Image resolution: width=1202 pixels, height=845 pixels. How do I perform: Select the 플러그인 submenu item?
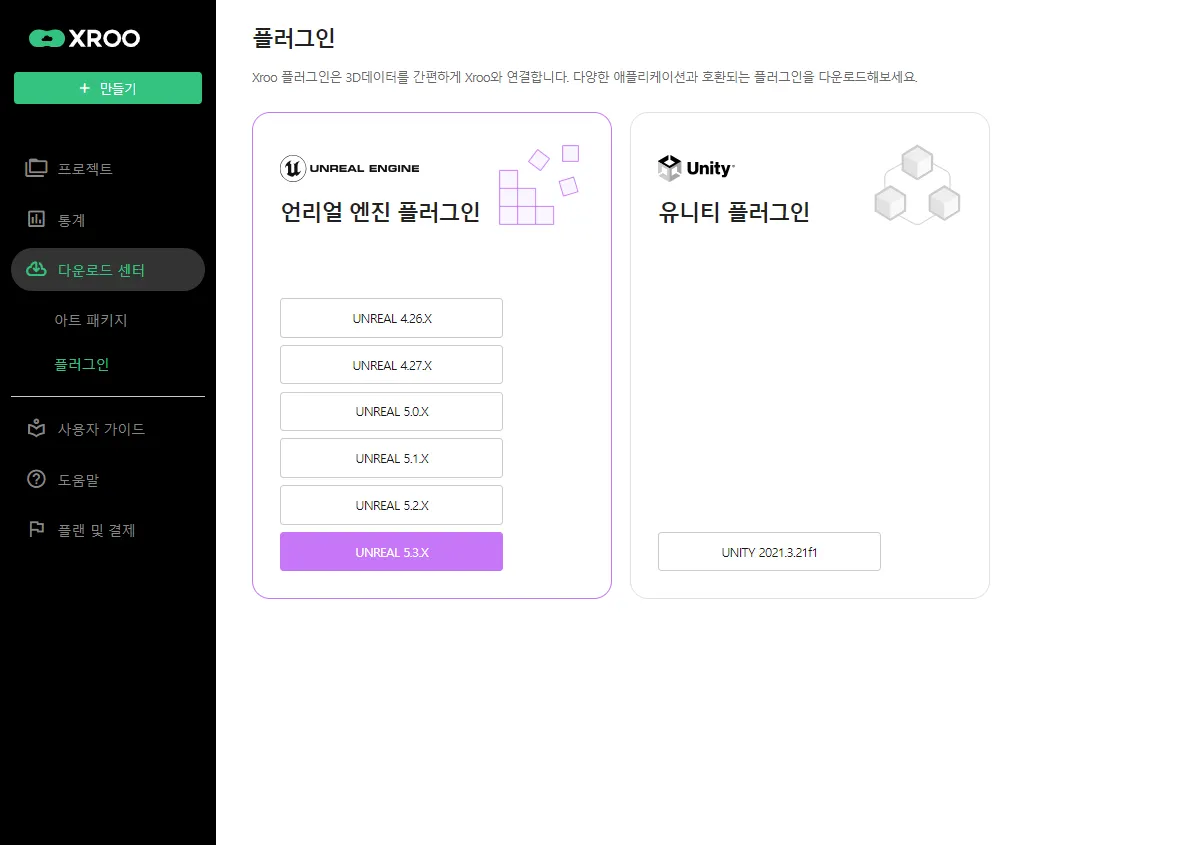point(82,365)
